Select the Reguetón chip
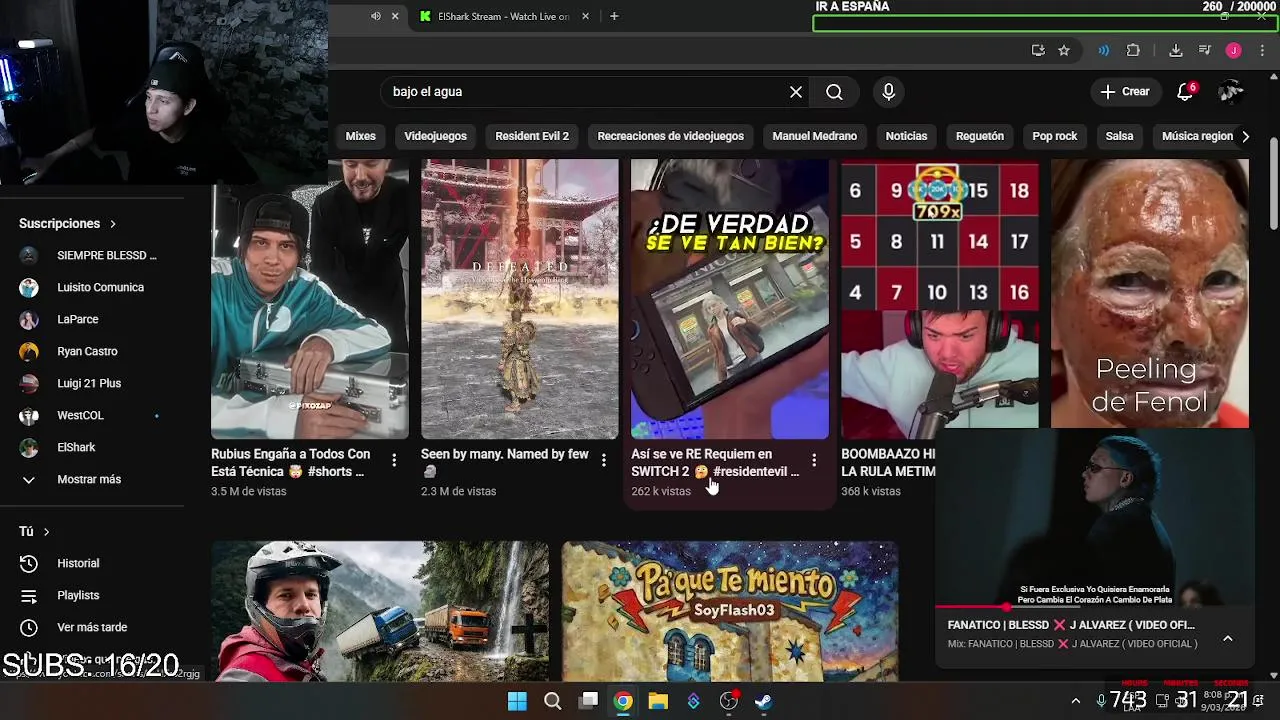1280x720 pixels. 980,136
